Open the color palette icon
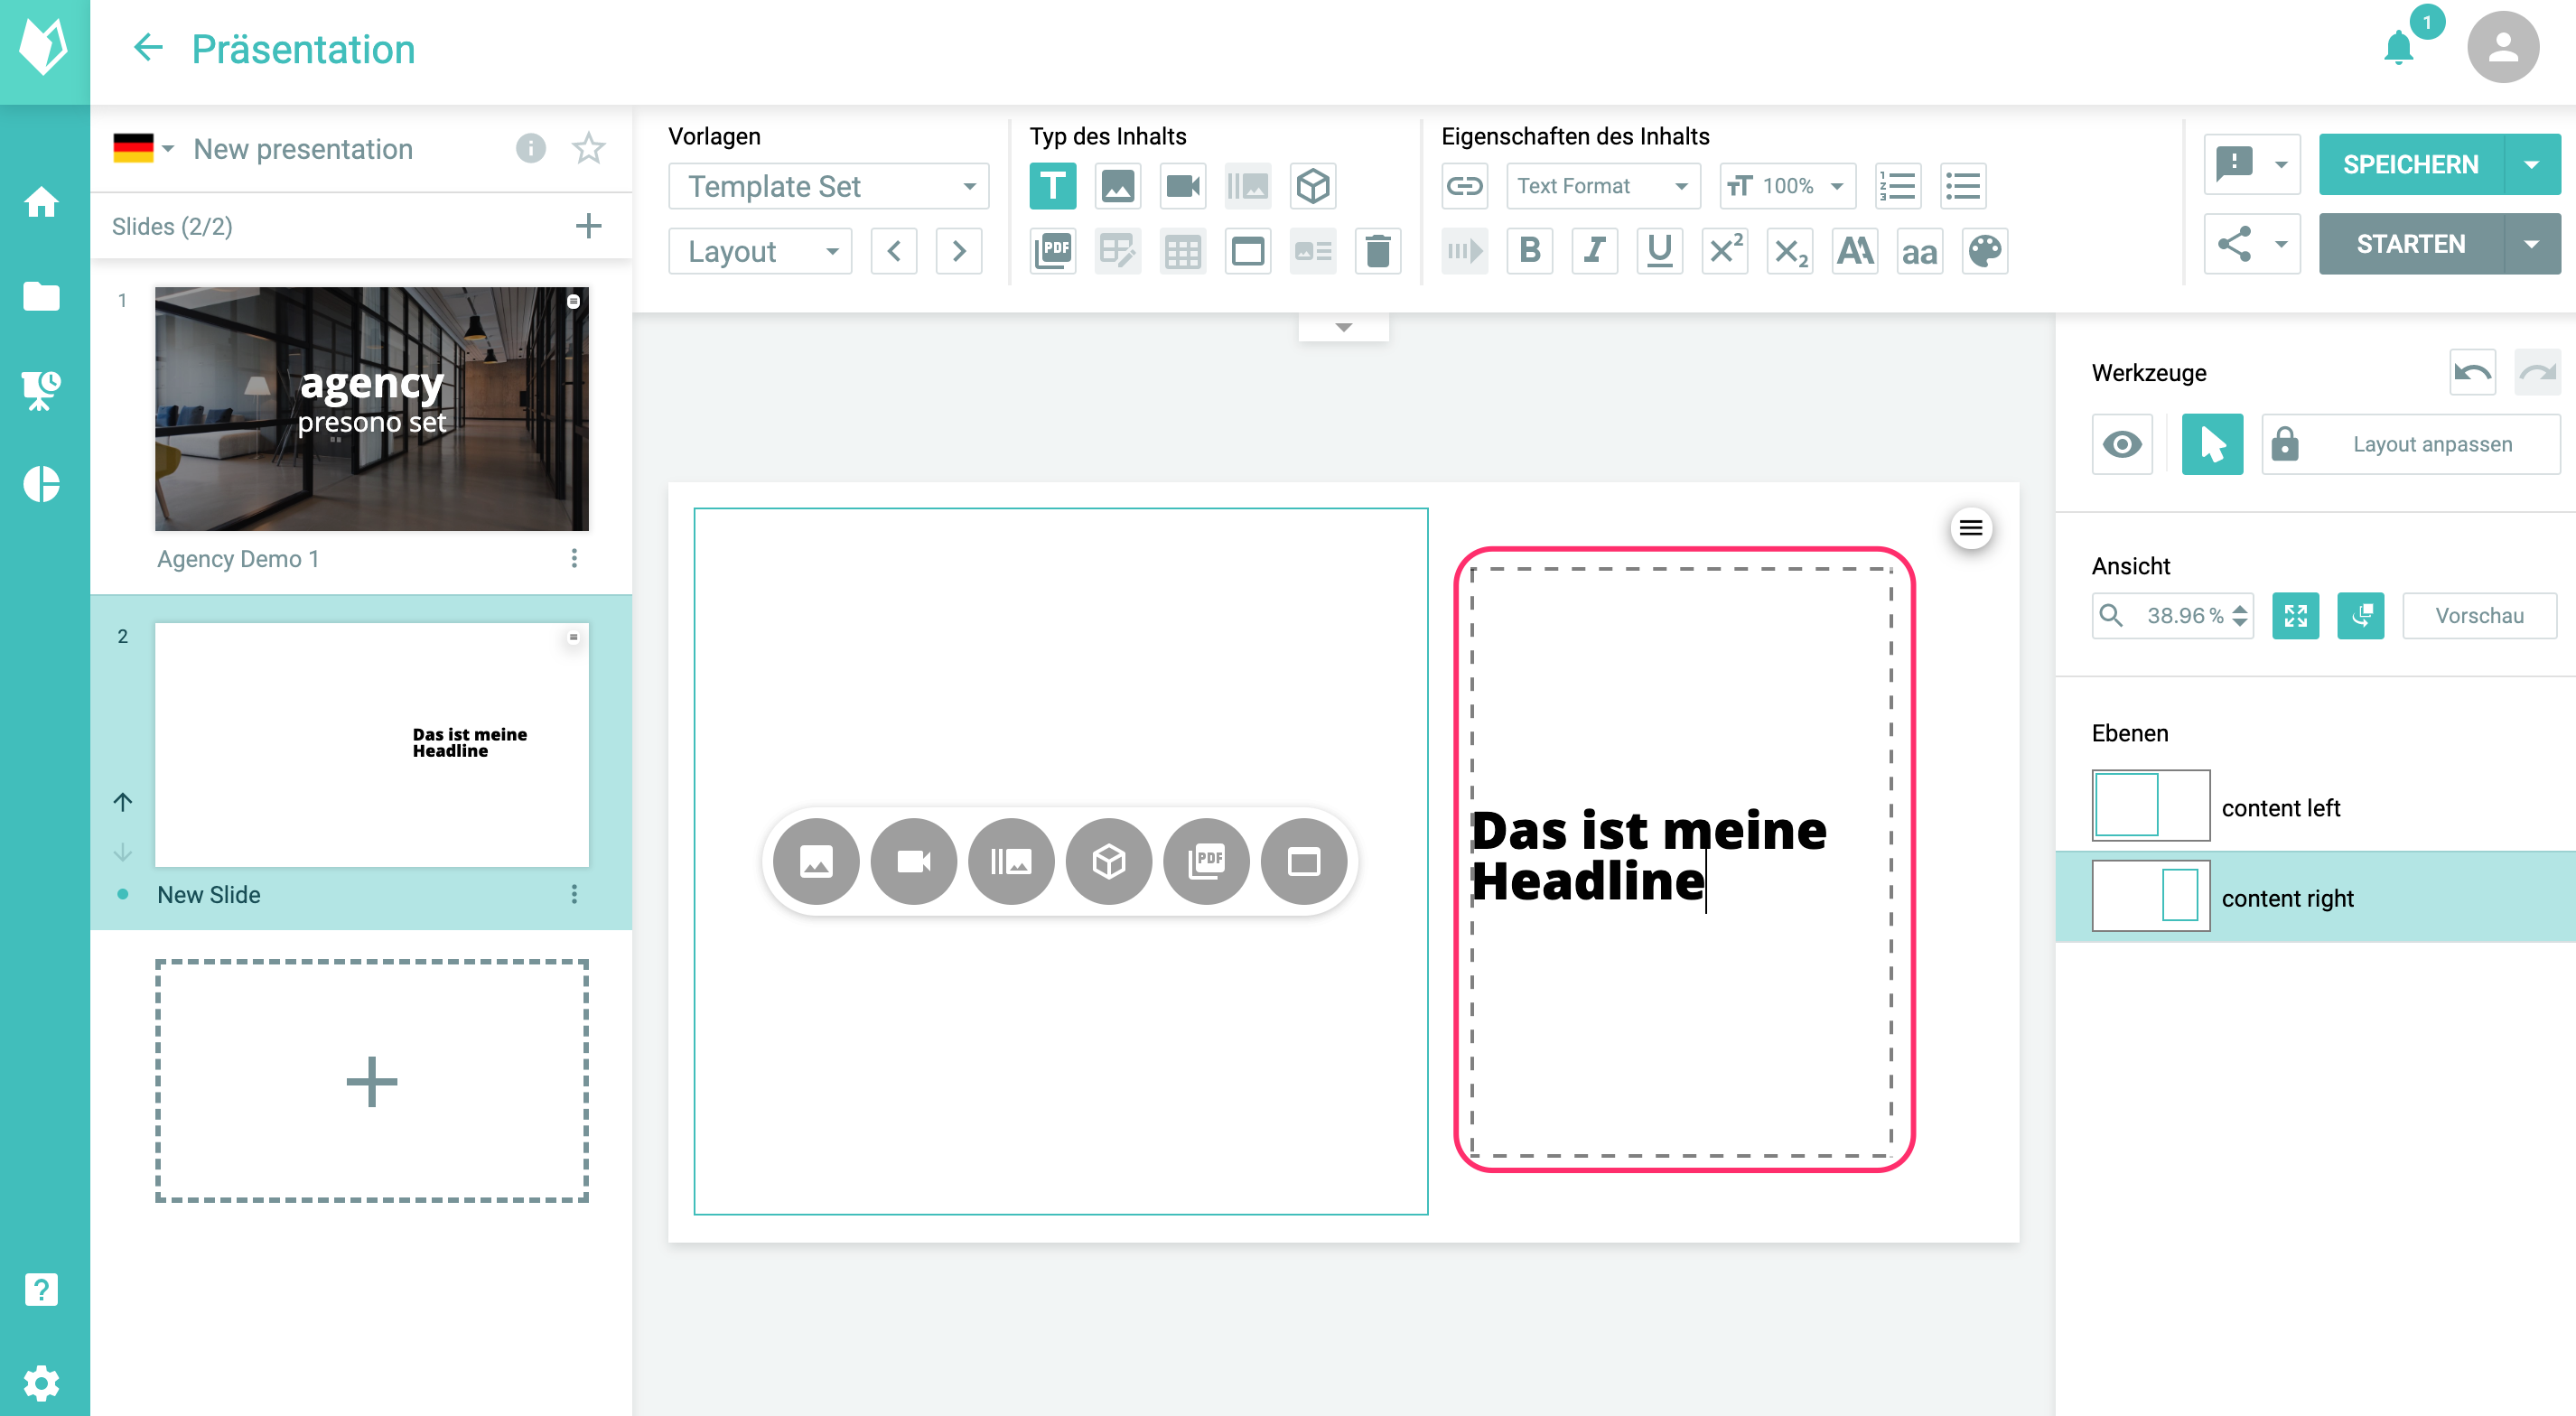Image resolution: width=2576 pixels, height=1416 pixels. (x=1984, y=251)
